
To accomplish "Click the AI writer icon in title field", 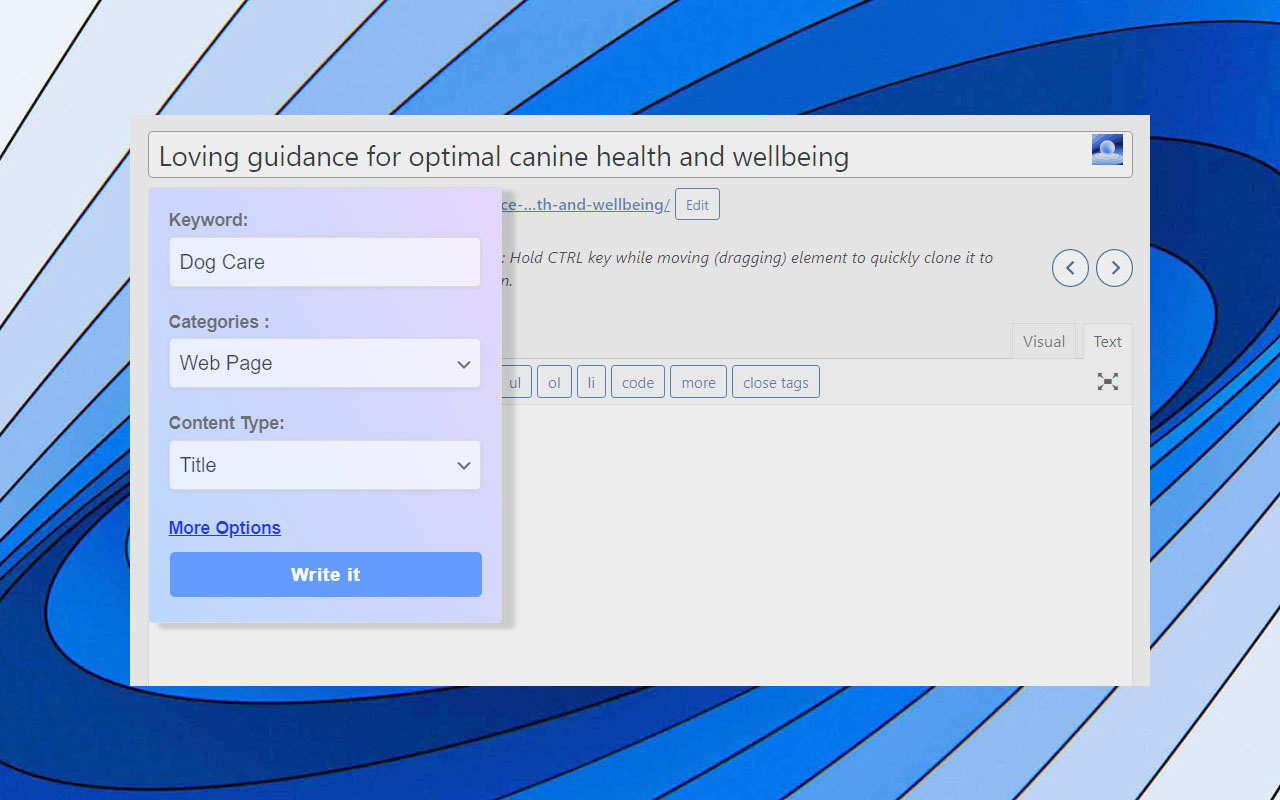I will point(1107,150).
